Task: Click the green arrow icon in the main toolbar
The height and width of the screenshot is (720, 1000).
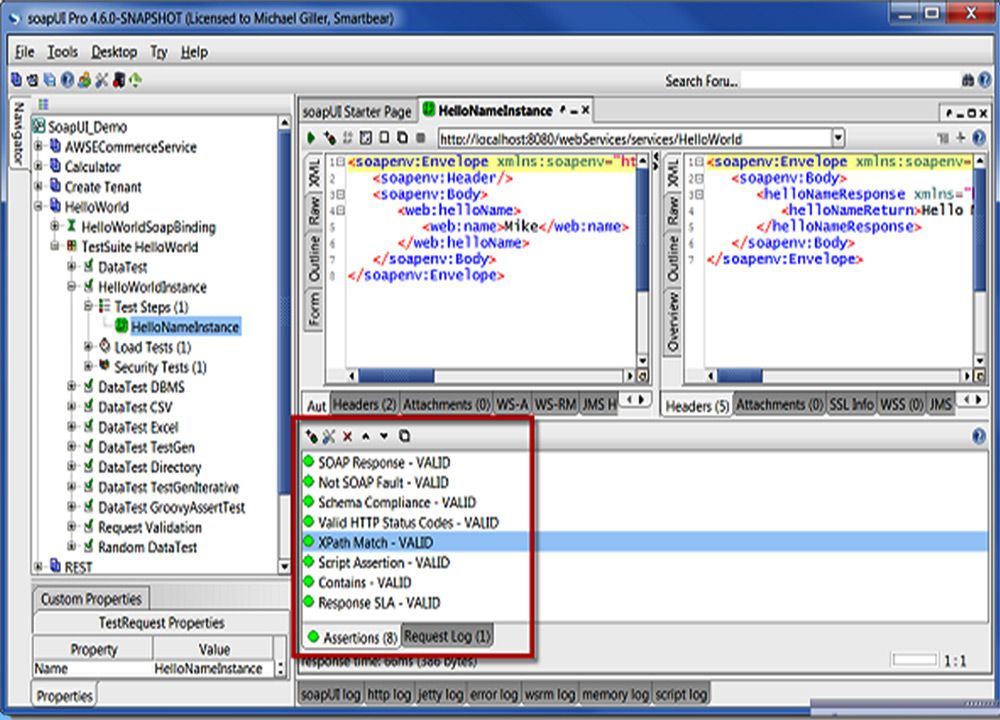Action: coord(135,80)
